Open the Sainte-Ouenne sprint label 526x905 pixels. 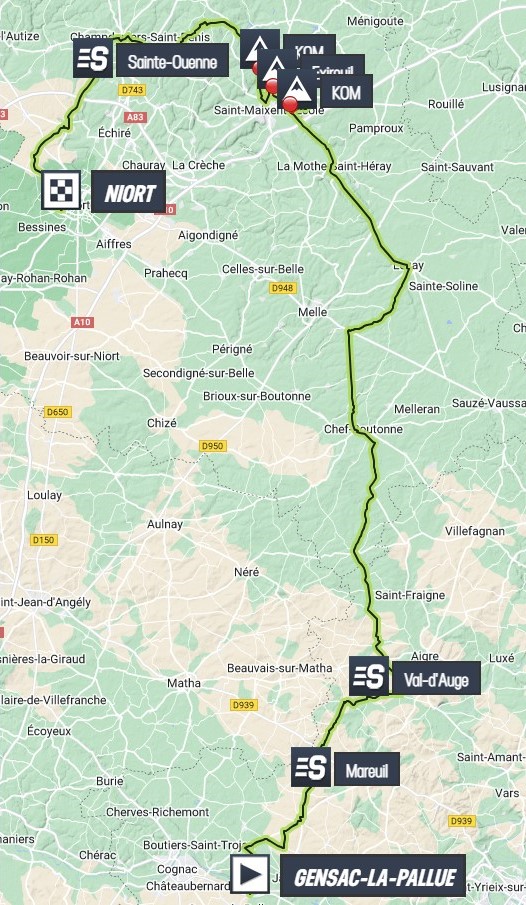click(x=172, y=61)
